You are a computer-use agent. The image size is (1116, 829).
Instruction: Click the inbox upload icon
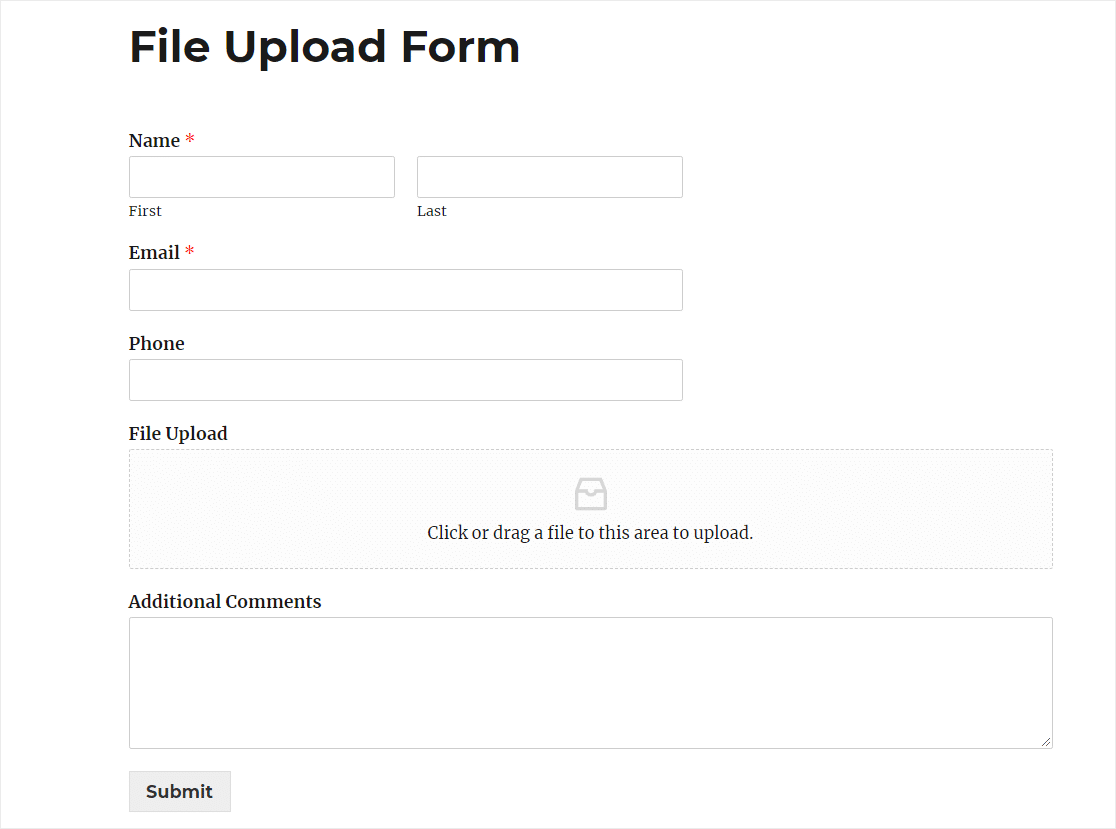click(x=591, y=494)
